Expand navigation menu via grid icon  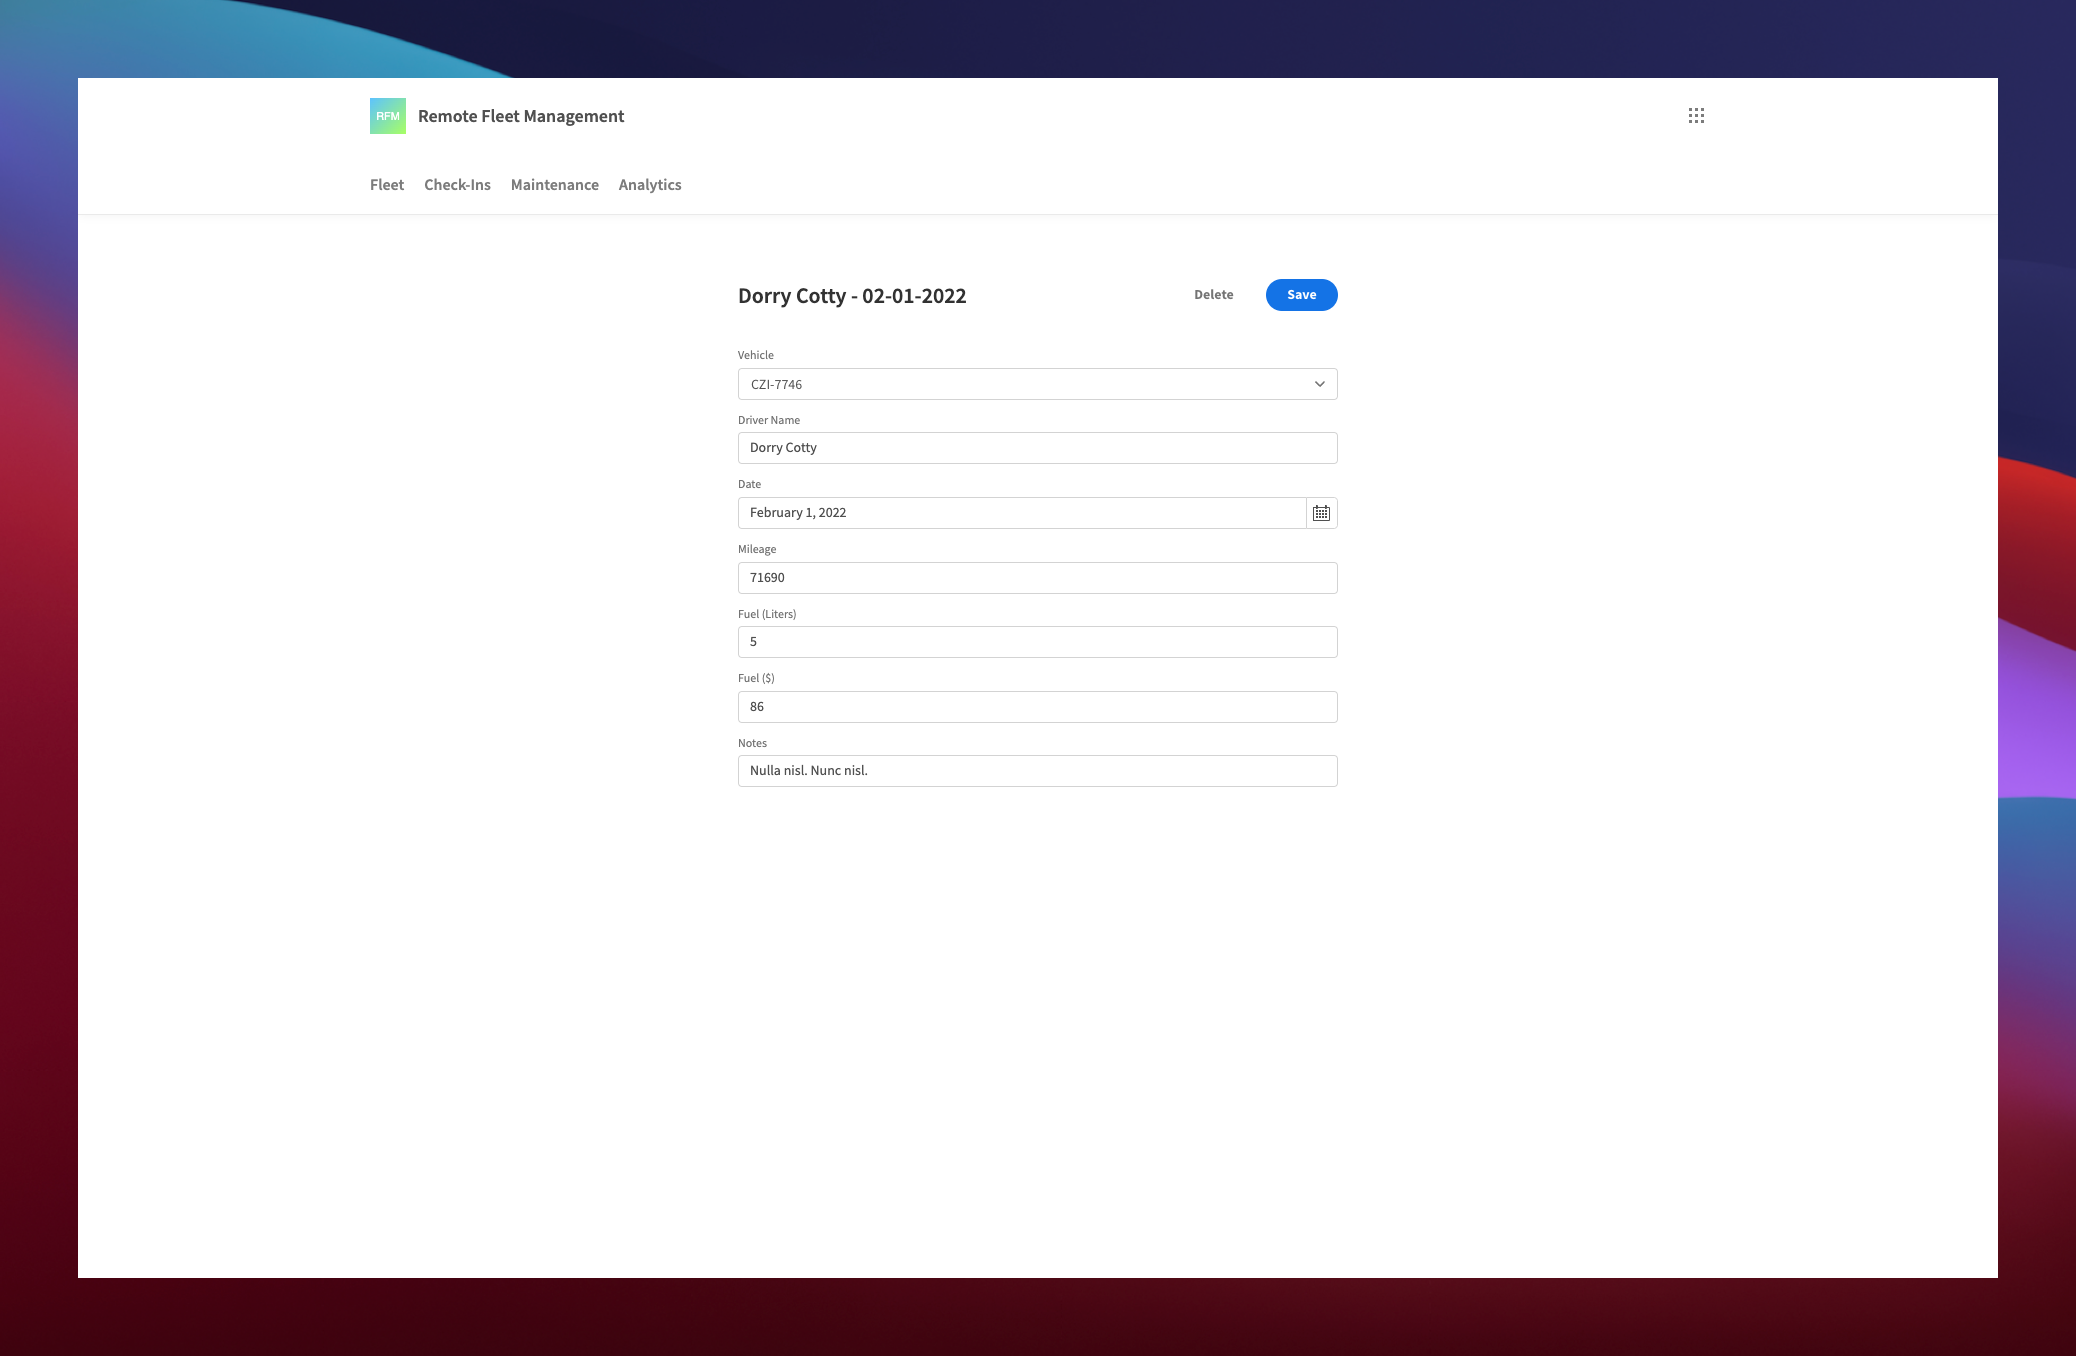[x=1696, y=115]
